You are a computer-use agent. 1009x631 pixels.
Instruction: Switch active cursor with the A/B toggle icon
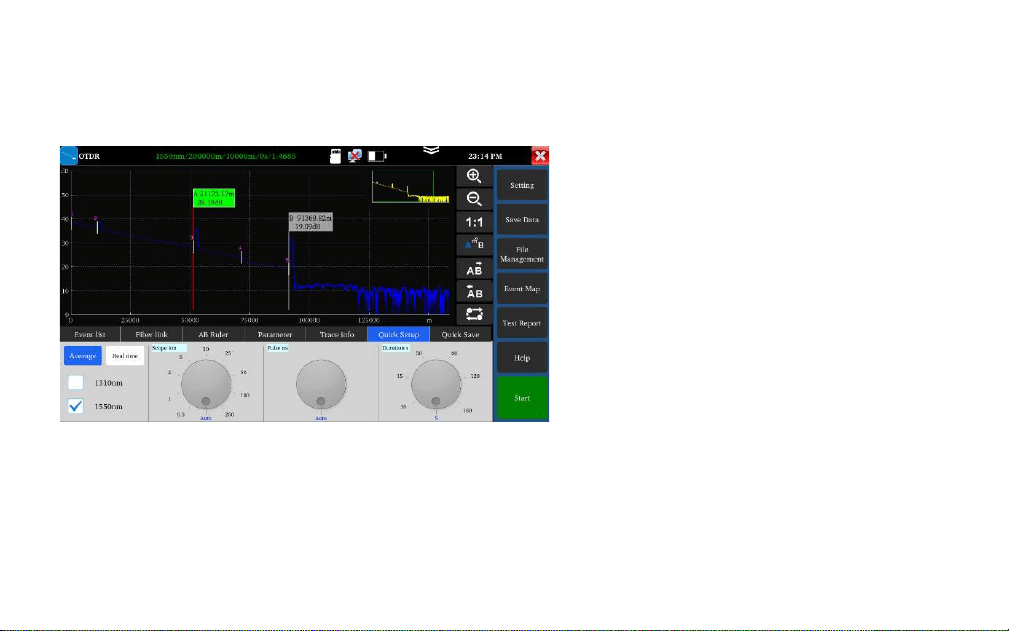point(474,245)
